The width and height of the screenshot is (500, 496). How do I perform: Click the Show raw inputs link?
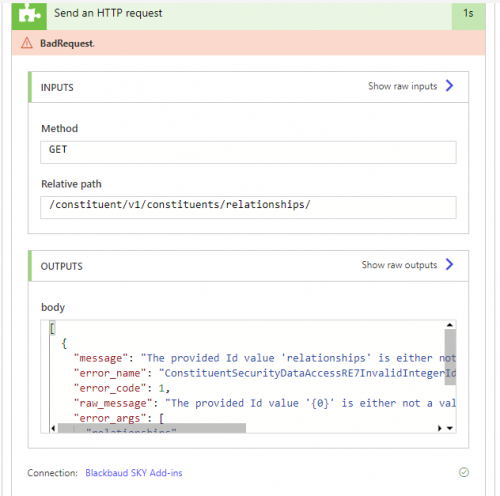pos(402,86)
